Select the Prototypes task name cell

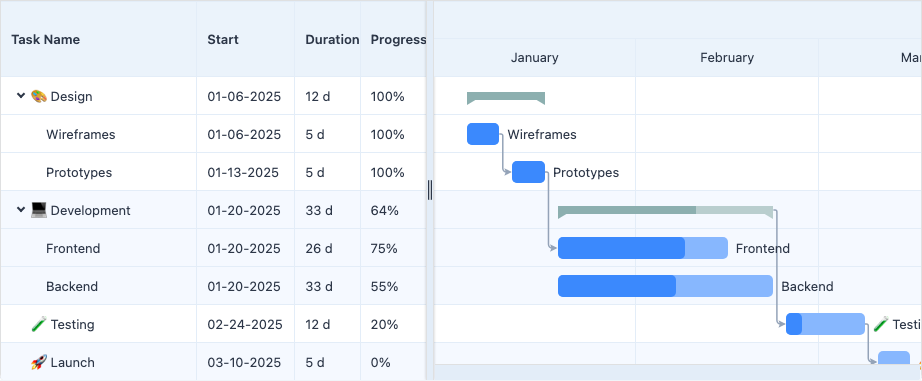tap(98, 172)
